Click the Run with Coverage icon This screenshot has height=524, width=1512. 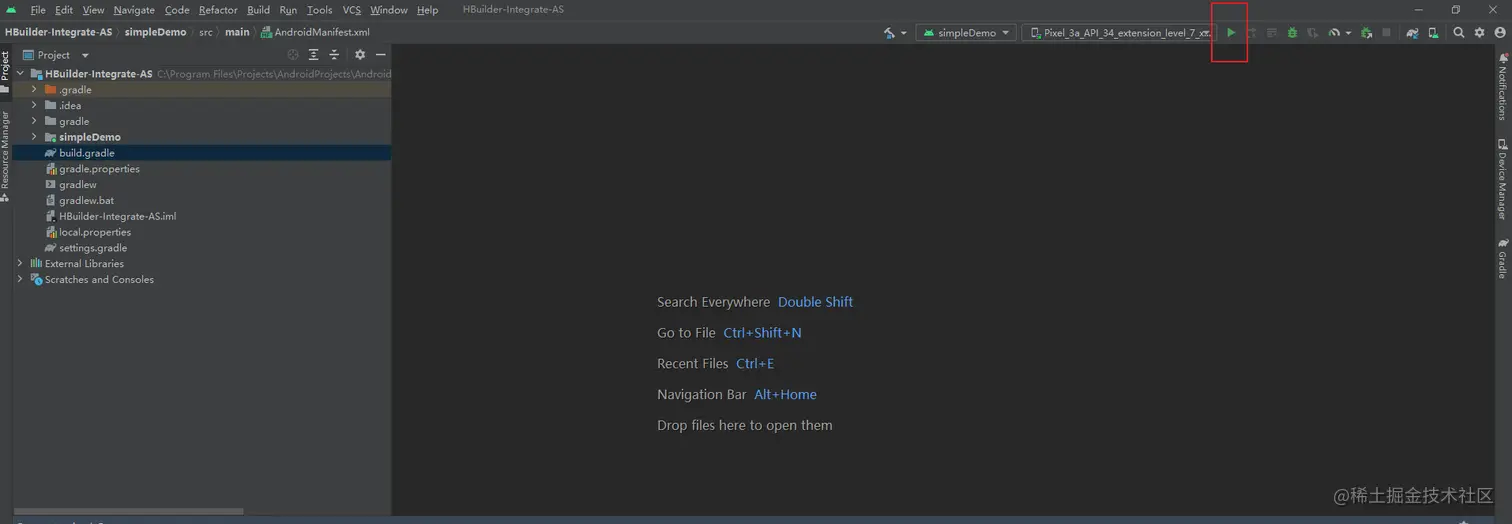tap(1313, 33)
